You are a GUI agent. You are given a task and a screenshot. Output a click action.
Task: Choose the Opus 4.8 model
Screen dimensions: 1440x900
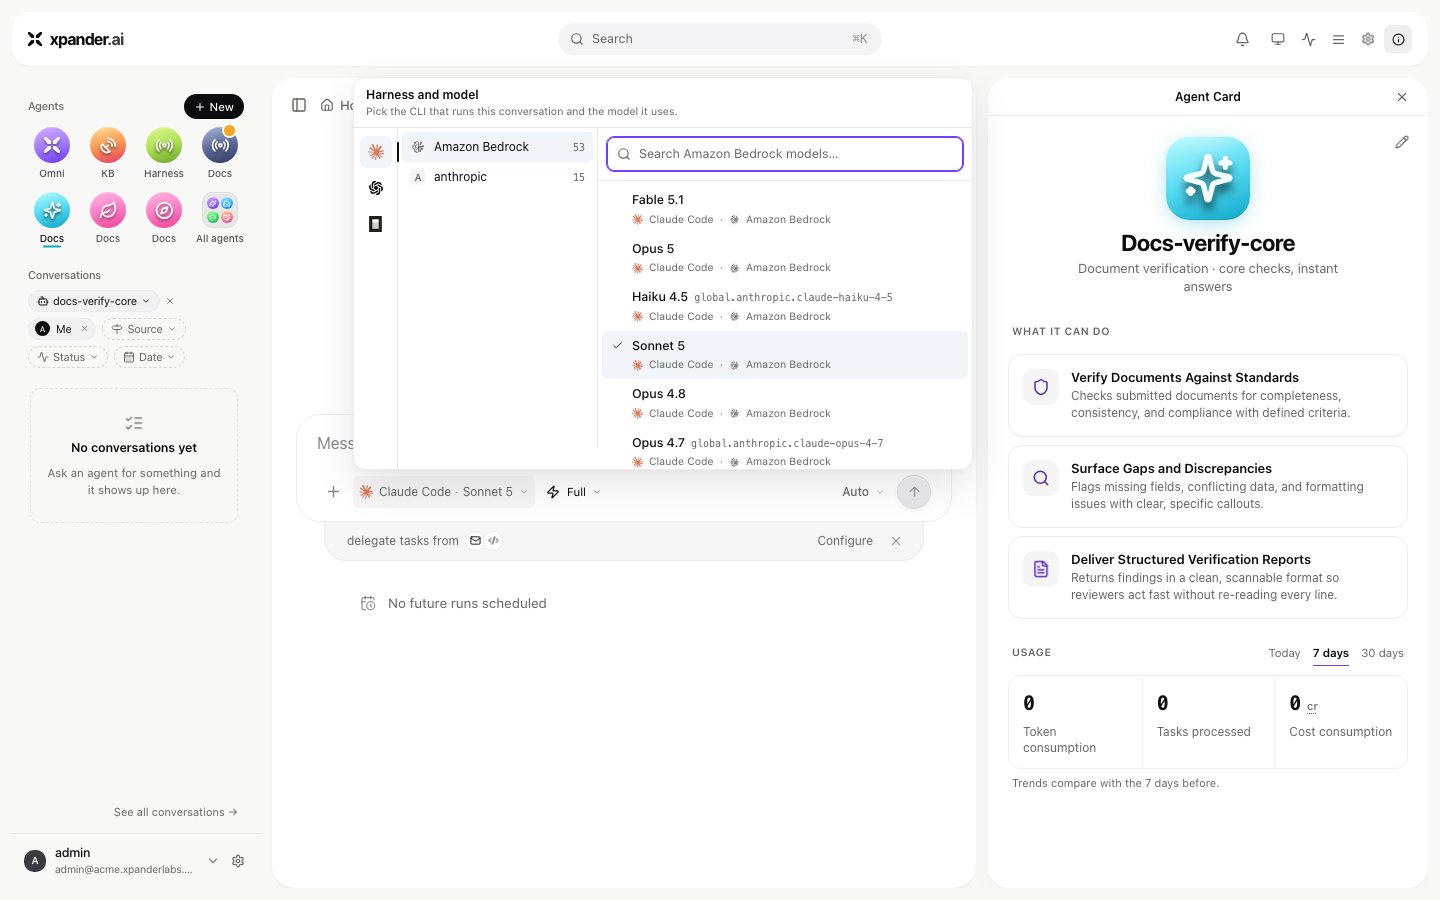pos(785,403)
